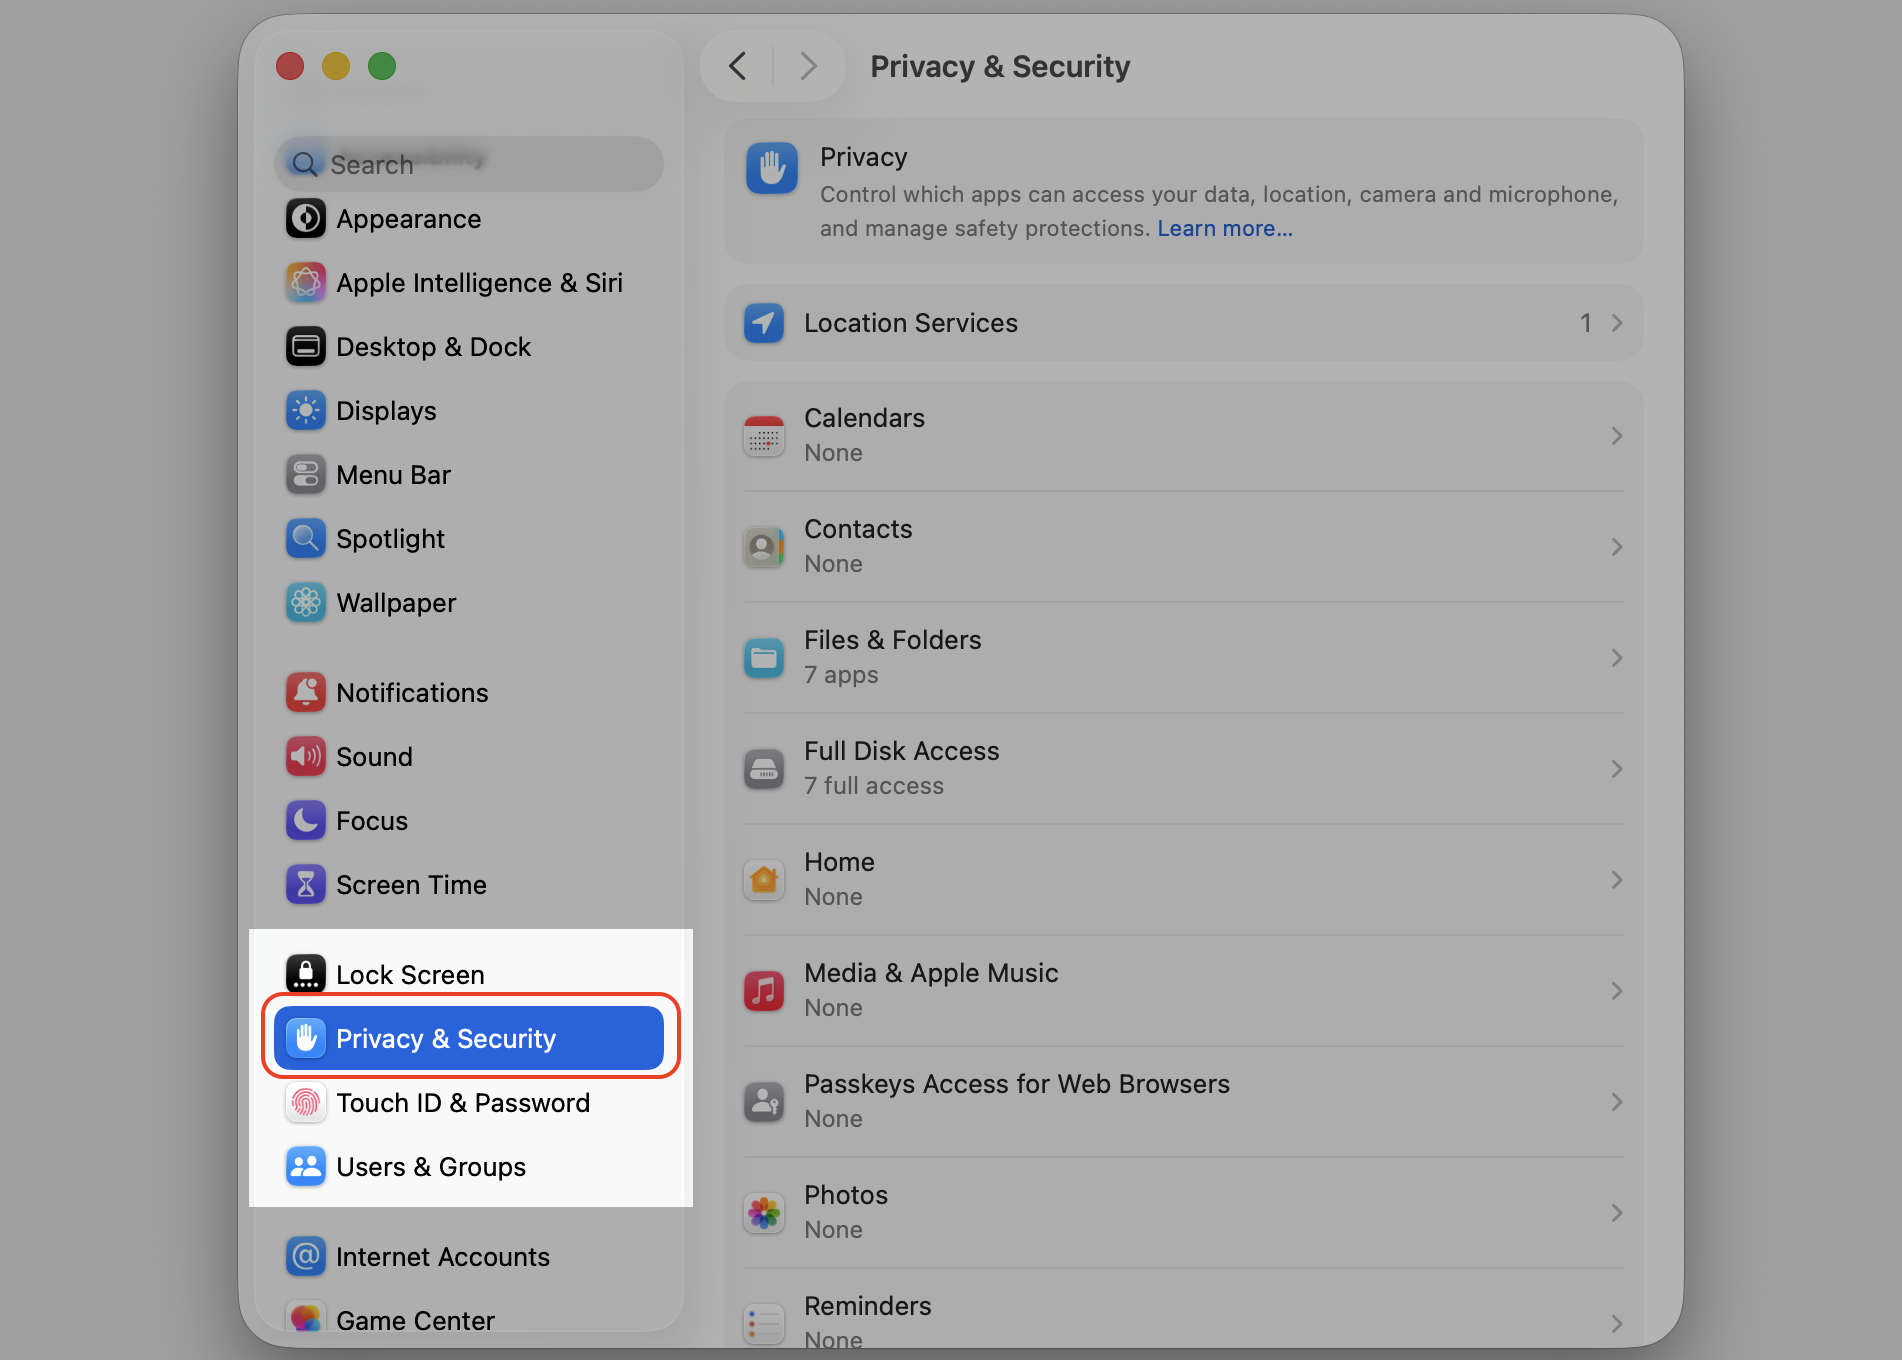Open Apple Intelligence & Siri icon
The width and height of the screenshot is (1902, 1360).
pos(306,283)
